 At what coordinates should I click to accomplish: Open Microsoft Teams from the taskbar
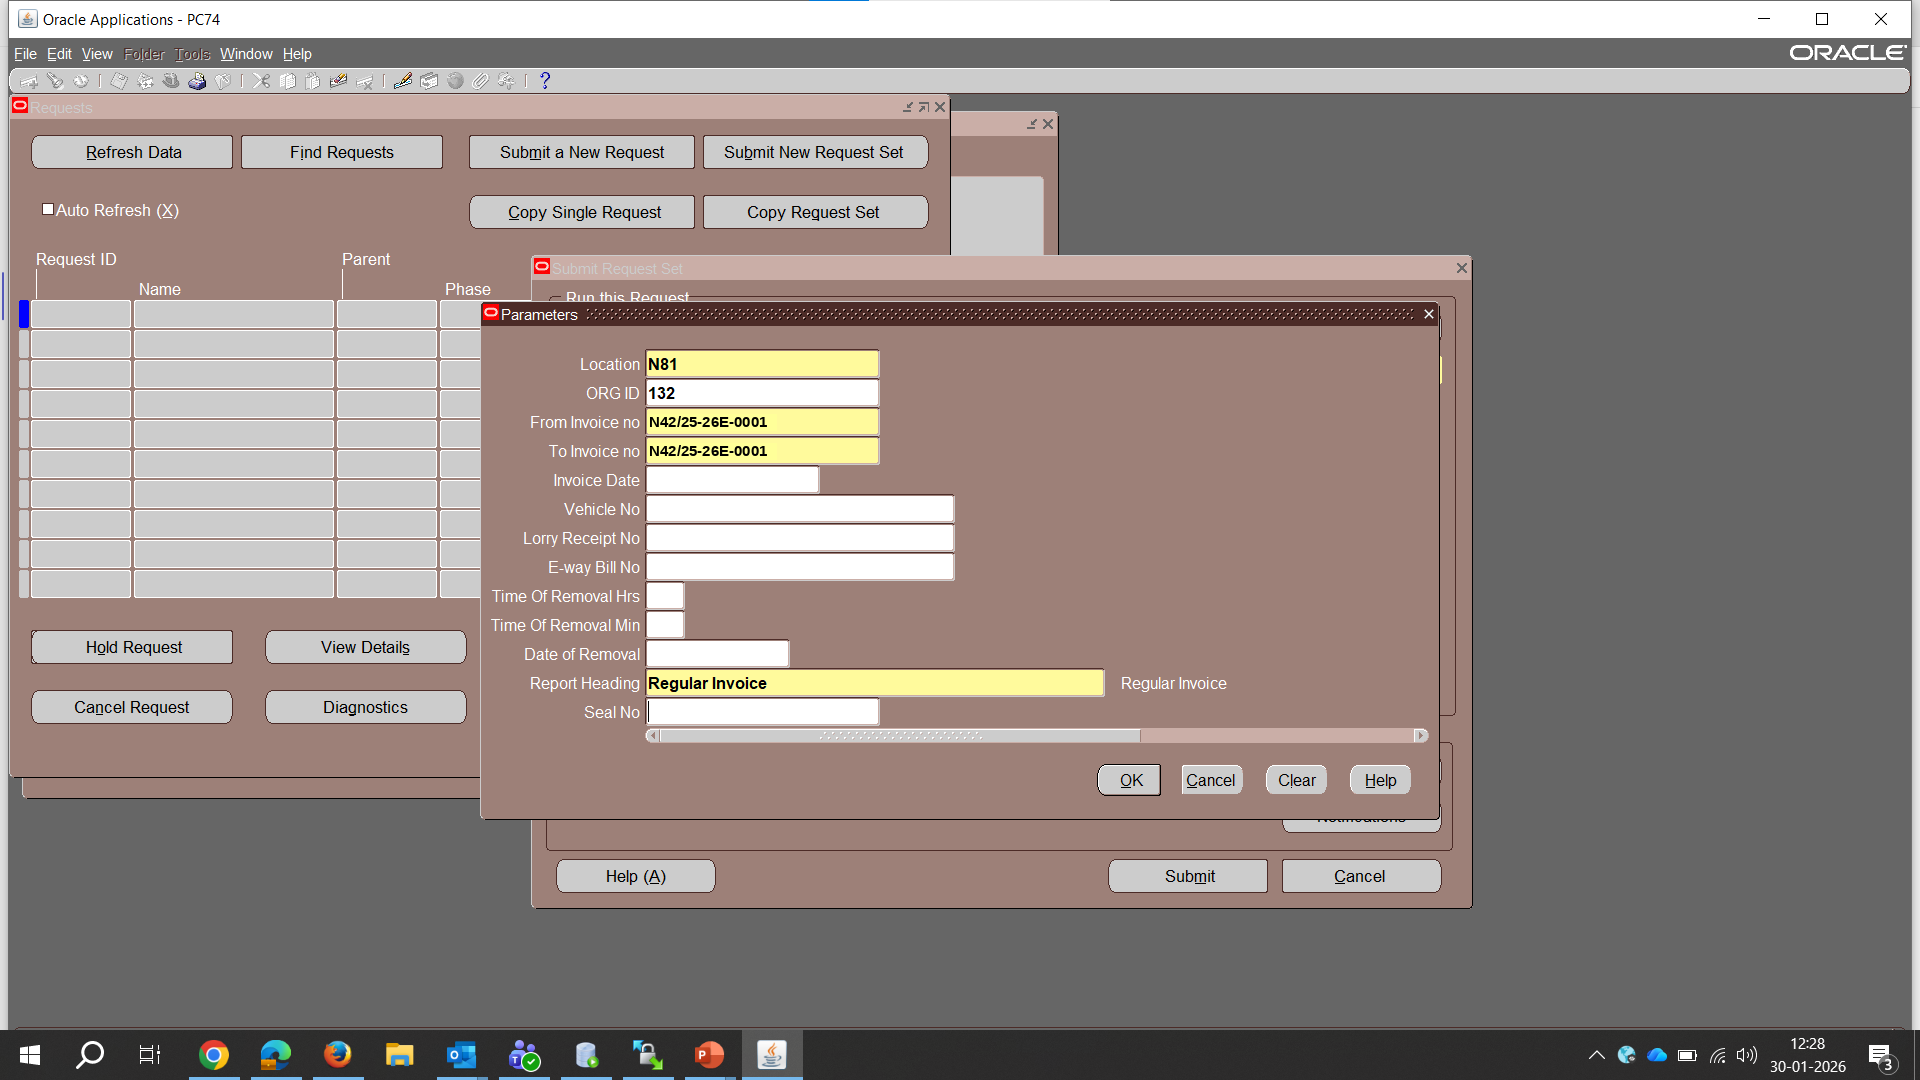[x=523, y=1055]
